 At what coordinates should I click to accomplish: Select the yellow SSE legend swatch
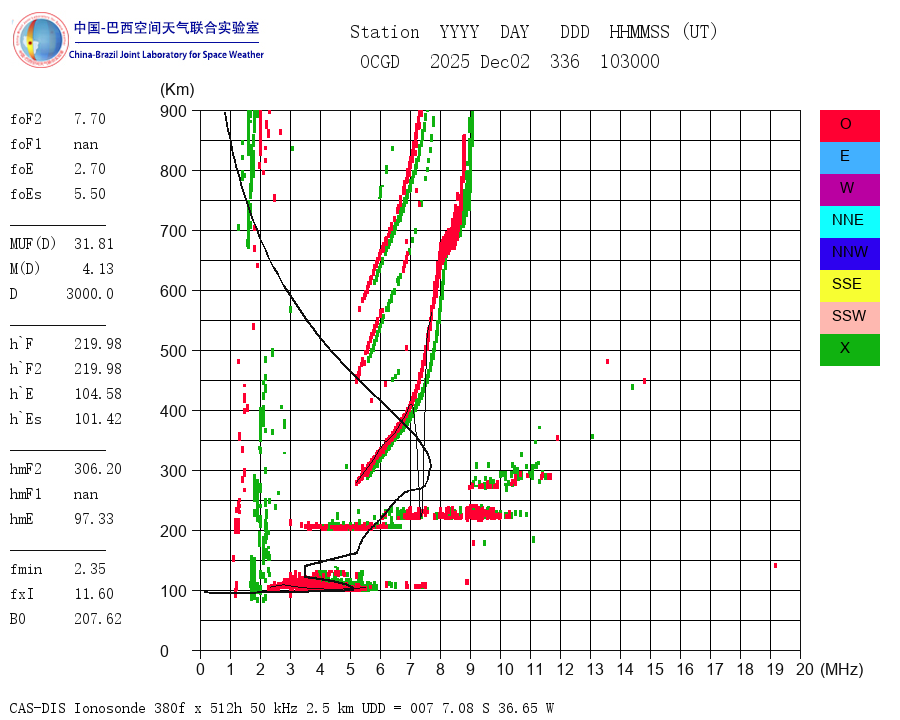pyautogui.click(x=849, y=286)
